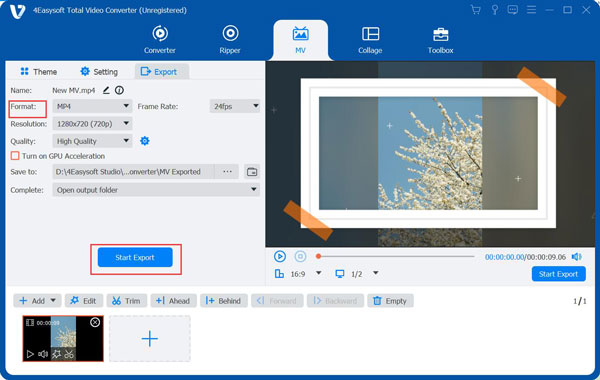Open the Converter module icon
The height and width of the screenshot is (380, 600).
tap(160, 34)
